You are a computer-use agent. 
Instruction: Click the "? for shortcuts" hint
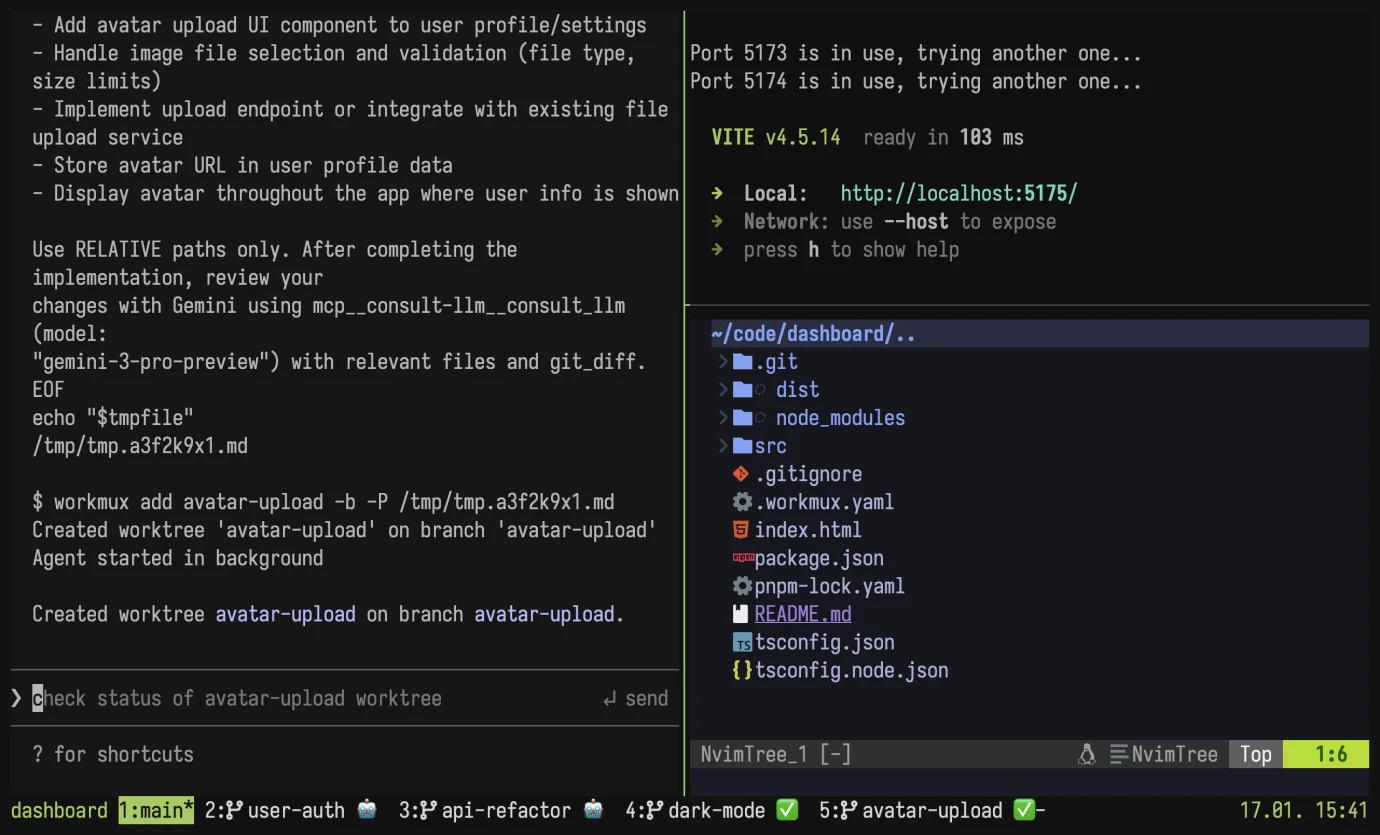tap(113, 754)
